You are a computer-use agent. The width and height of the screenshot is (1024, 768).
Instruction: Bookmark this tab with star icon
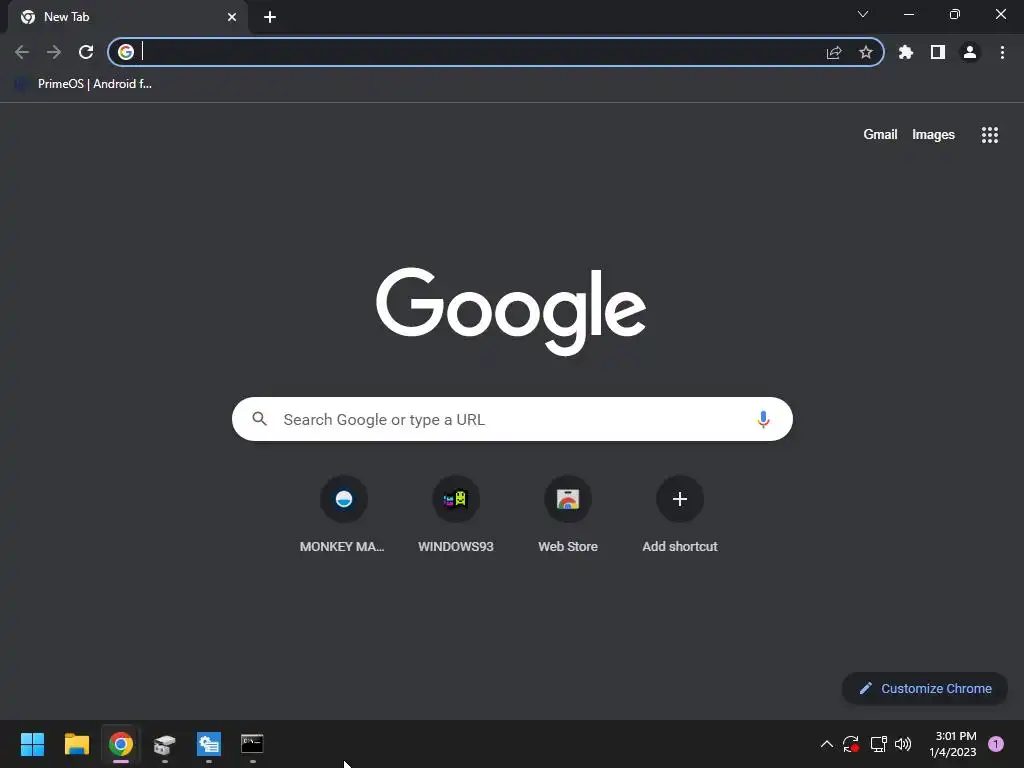[x=866, y=52]
